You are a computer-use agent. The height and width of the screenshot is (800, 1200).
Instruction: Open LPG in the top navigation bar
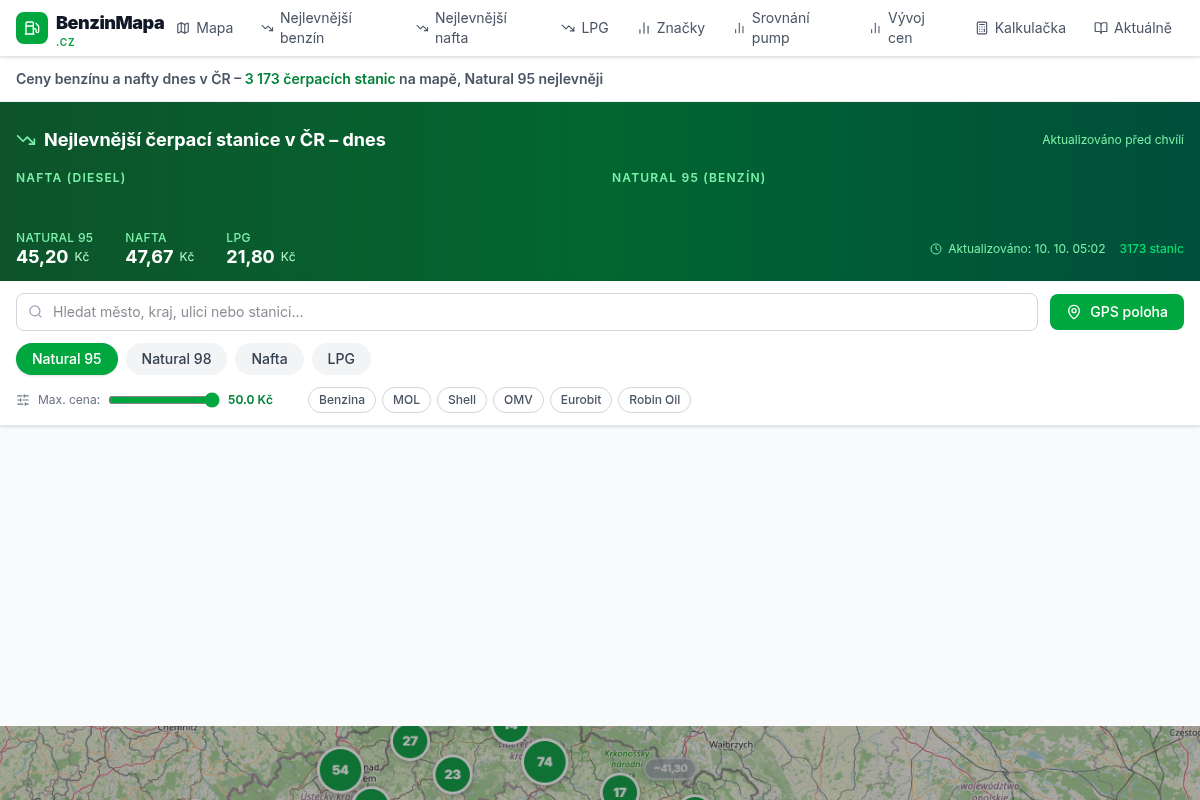click(585, 28)
